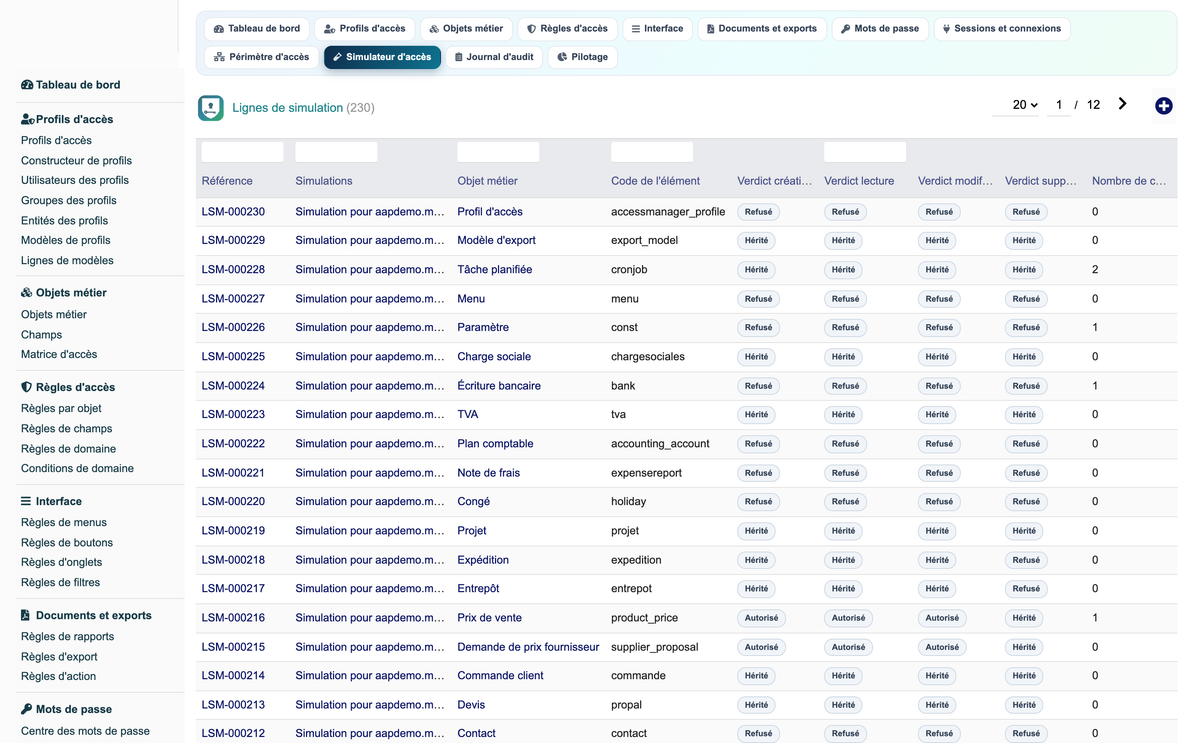Image resolution: width=1200 pixels, height=743 pixels.
Task: Click the Référence filter input
Action: tap(243, 152)
